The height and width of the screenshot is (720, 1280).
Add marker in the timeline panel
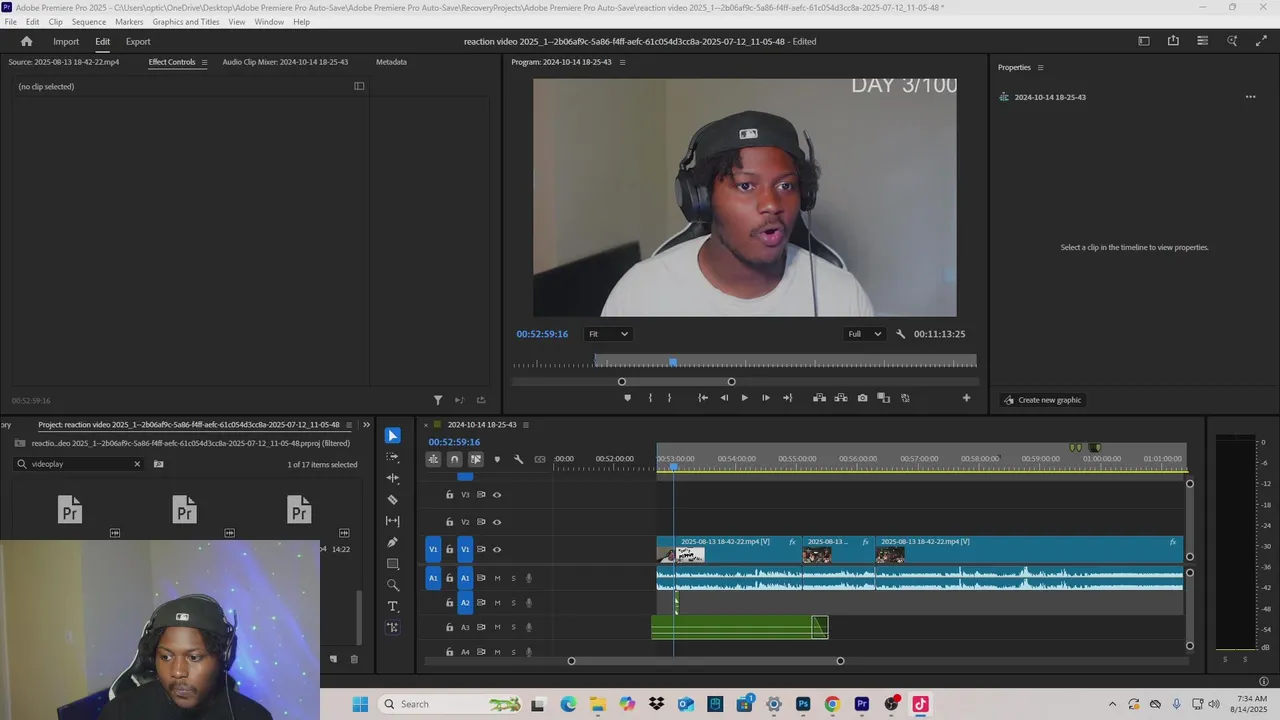(497, 459)
